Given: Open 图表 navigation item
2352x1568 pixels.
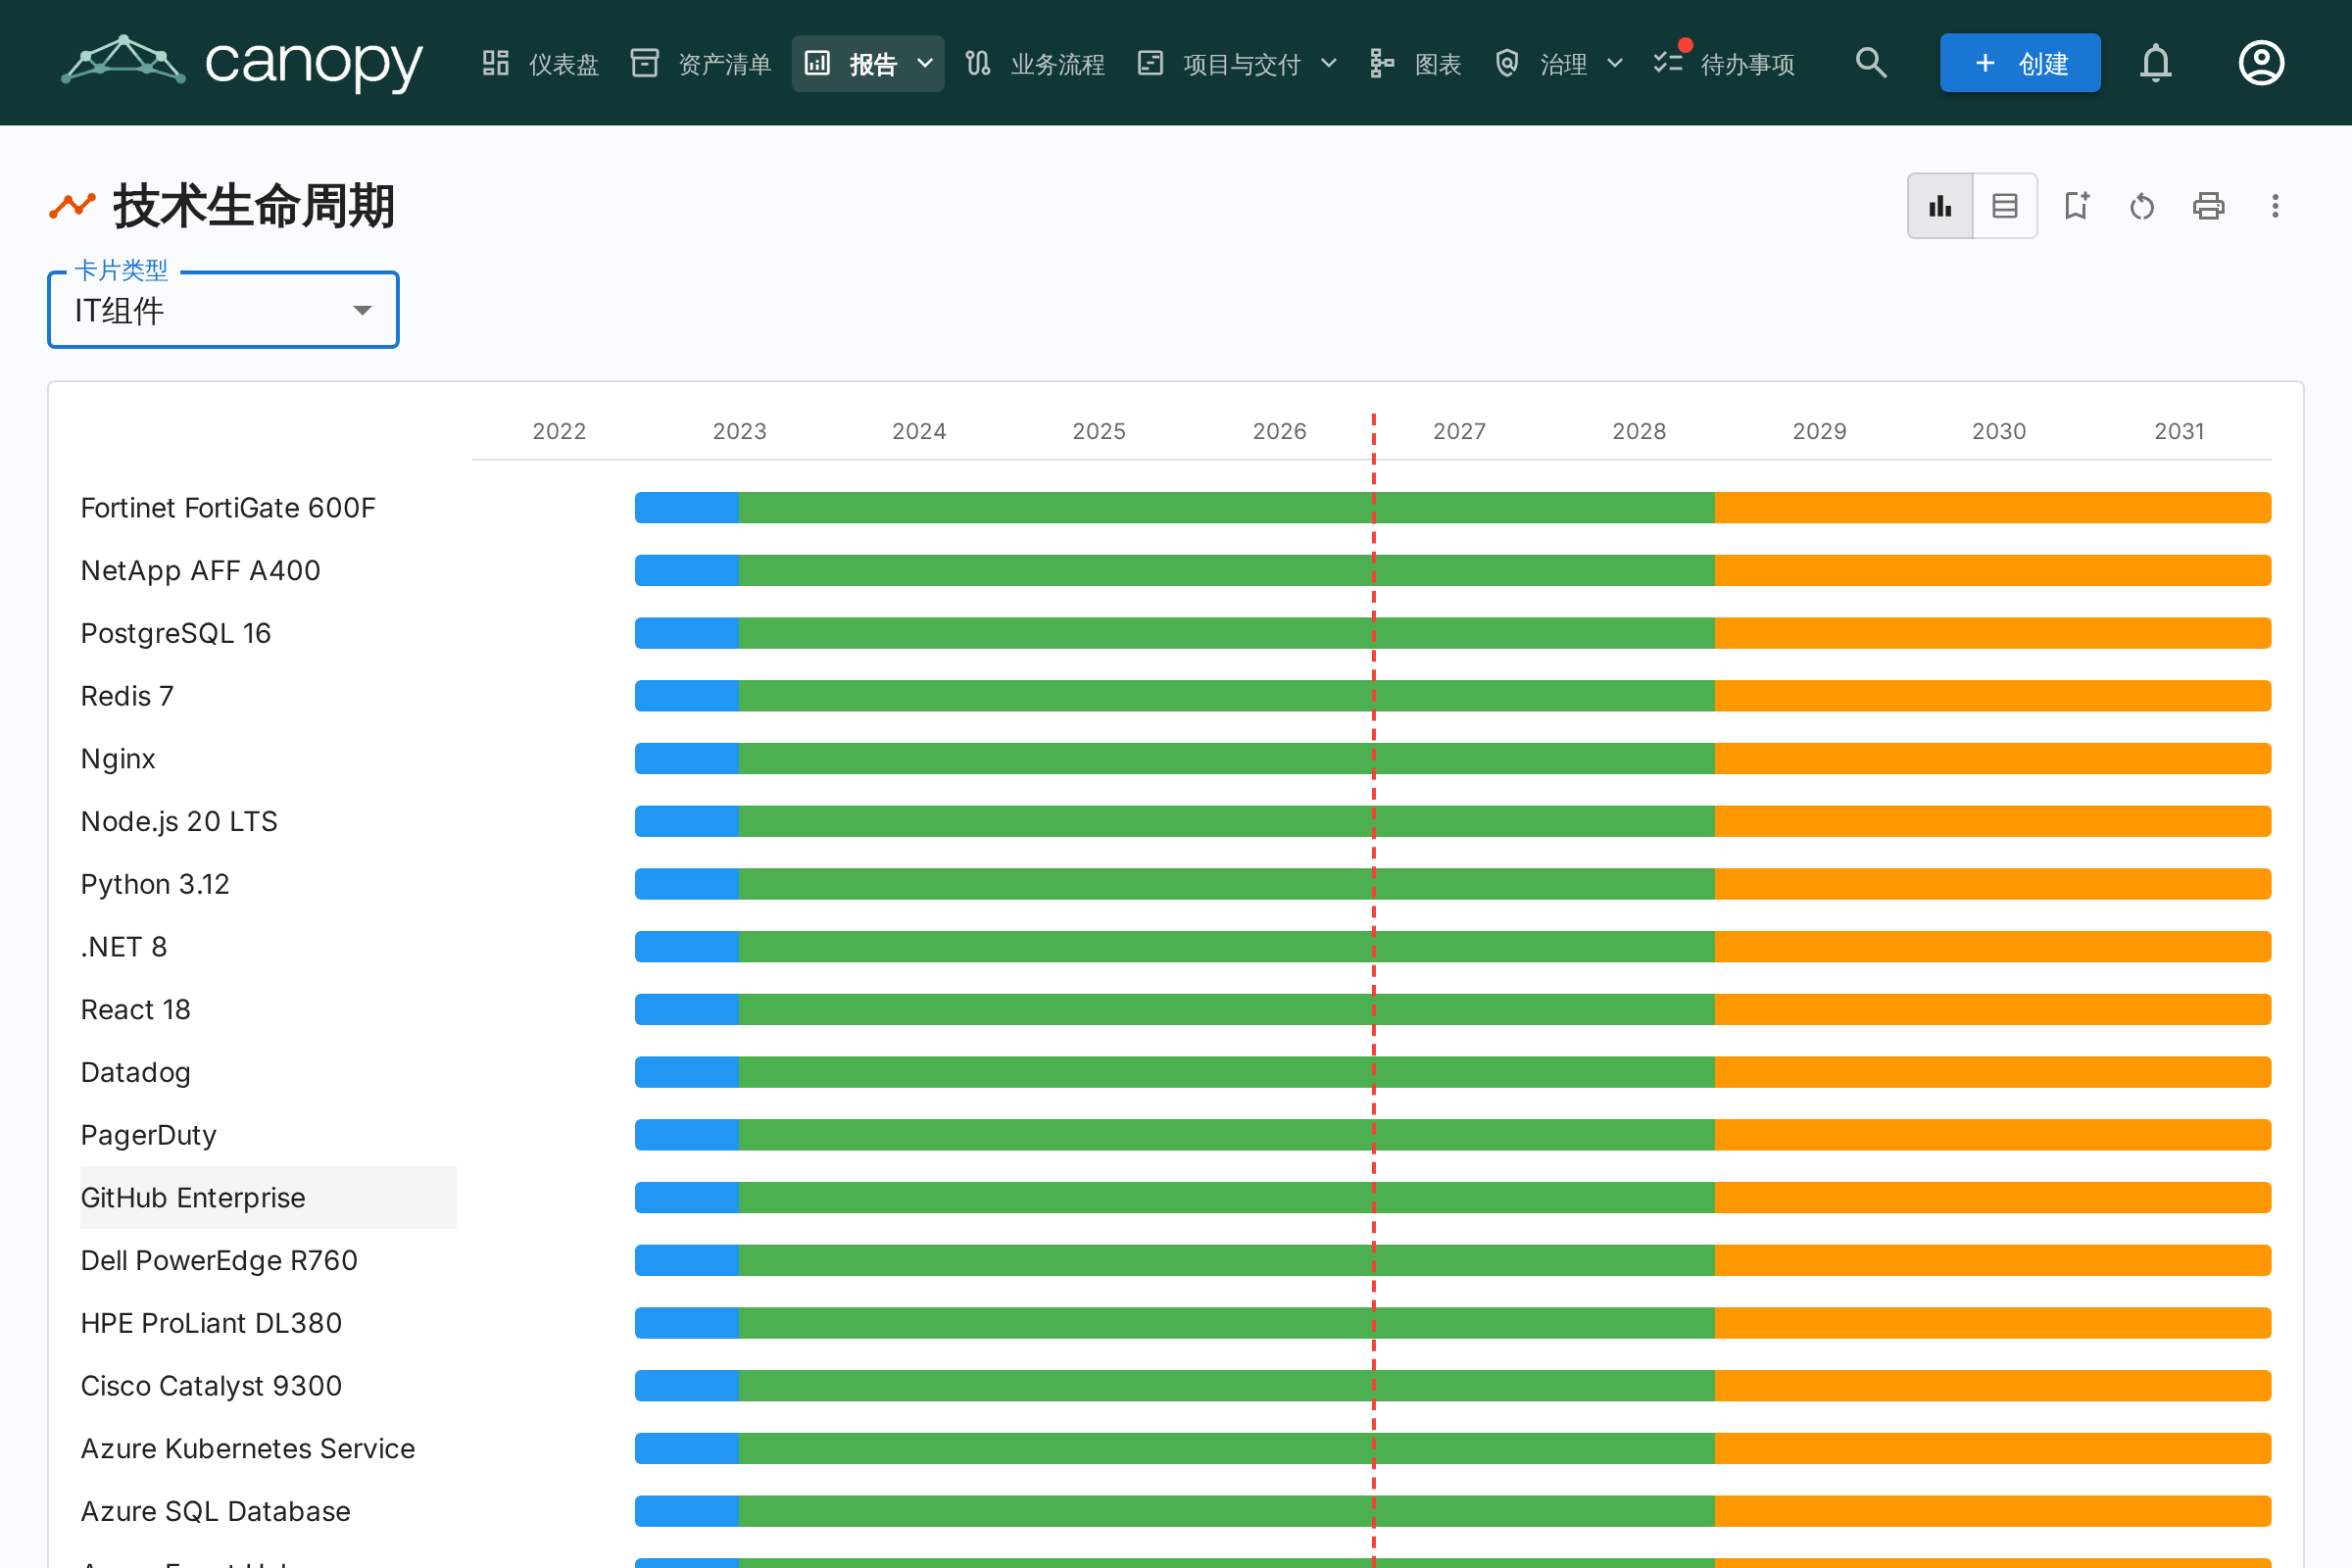Looking at the screenshot, I should (x=1415, y=64).
